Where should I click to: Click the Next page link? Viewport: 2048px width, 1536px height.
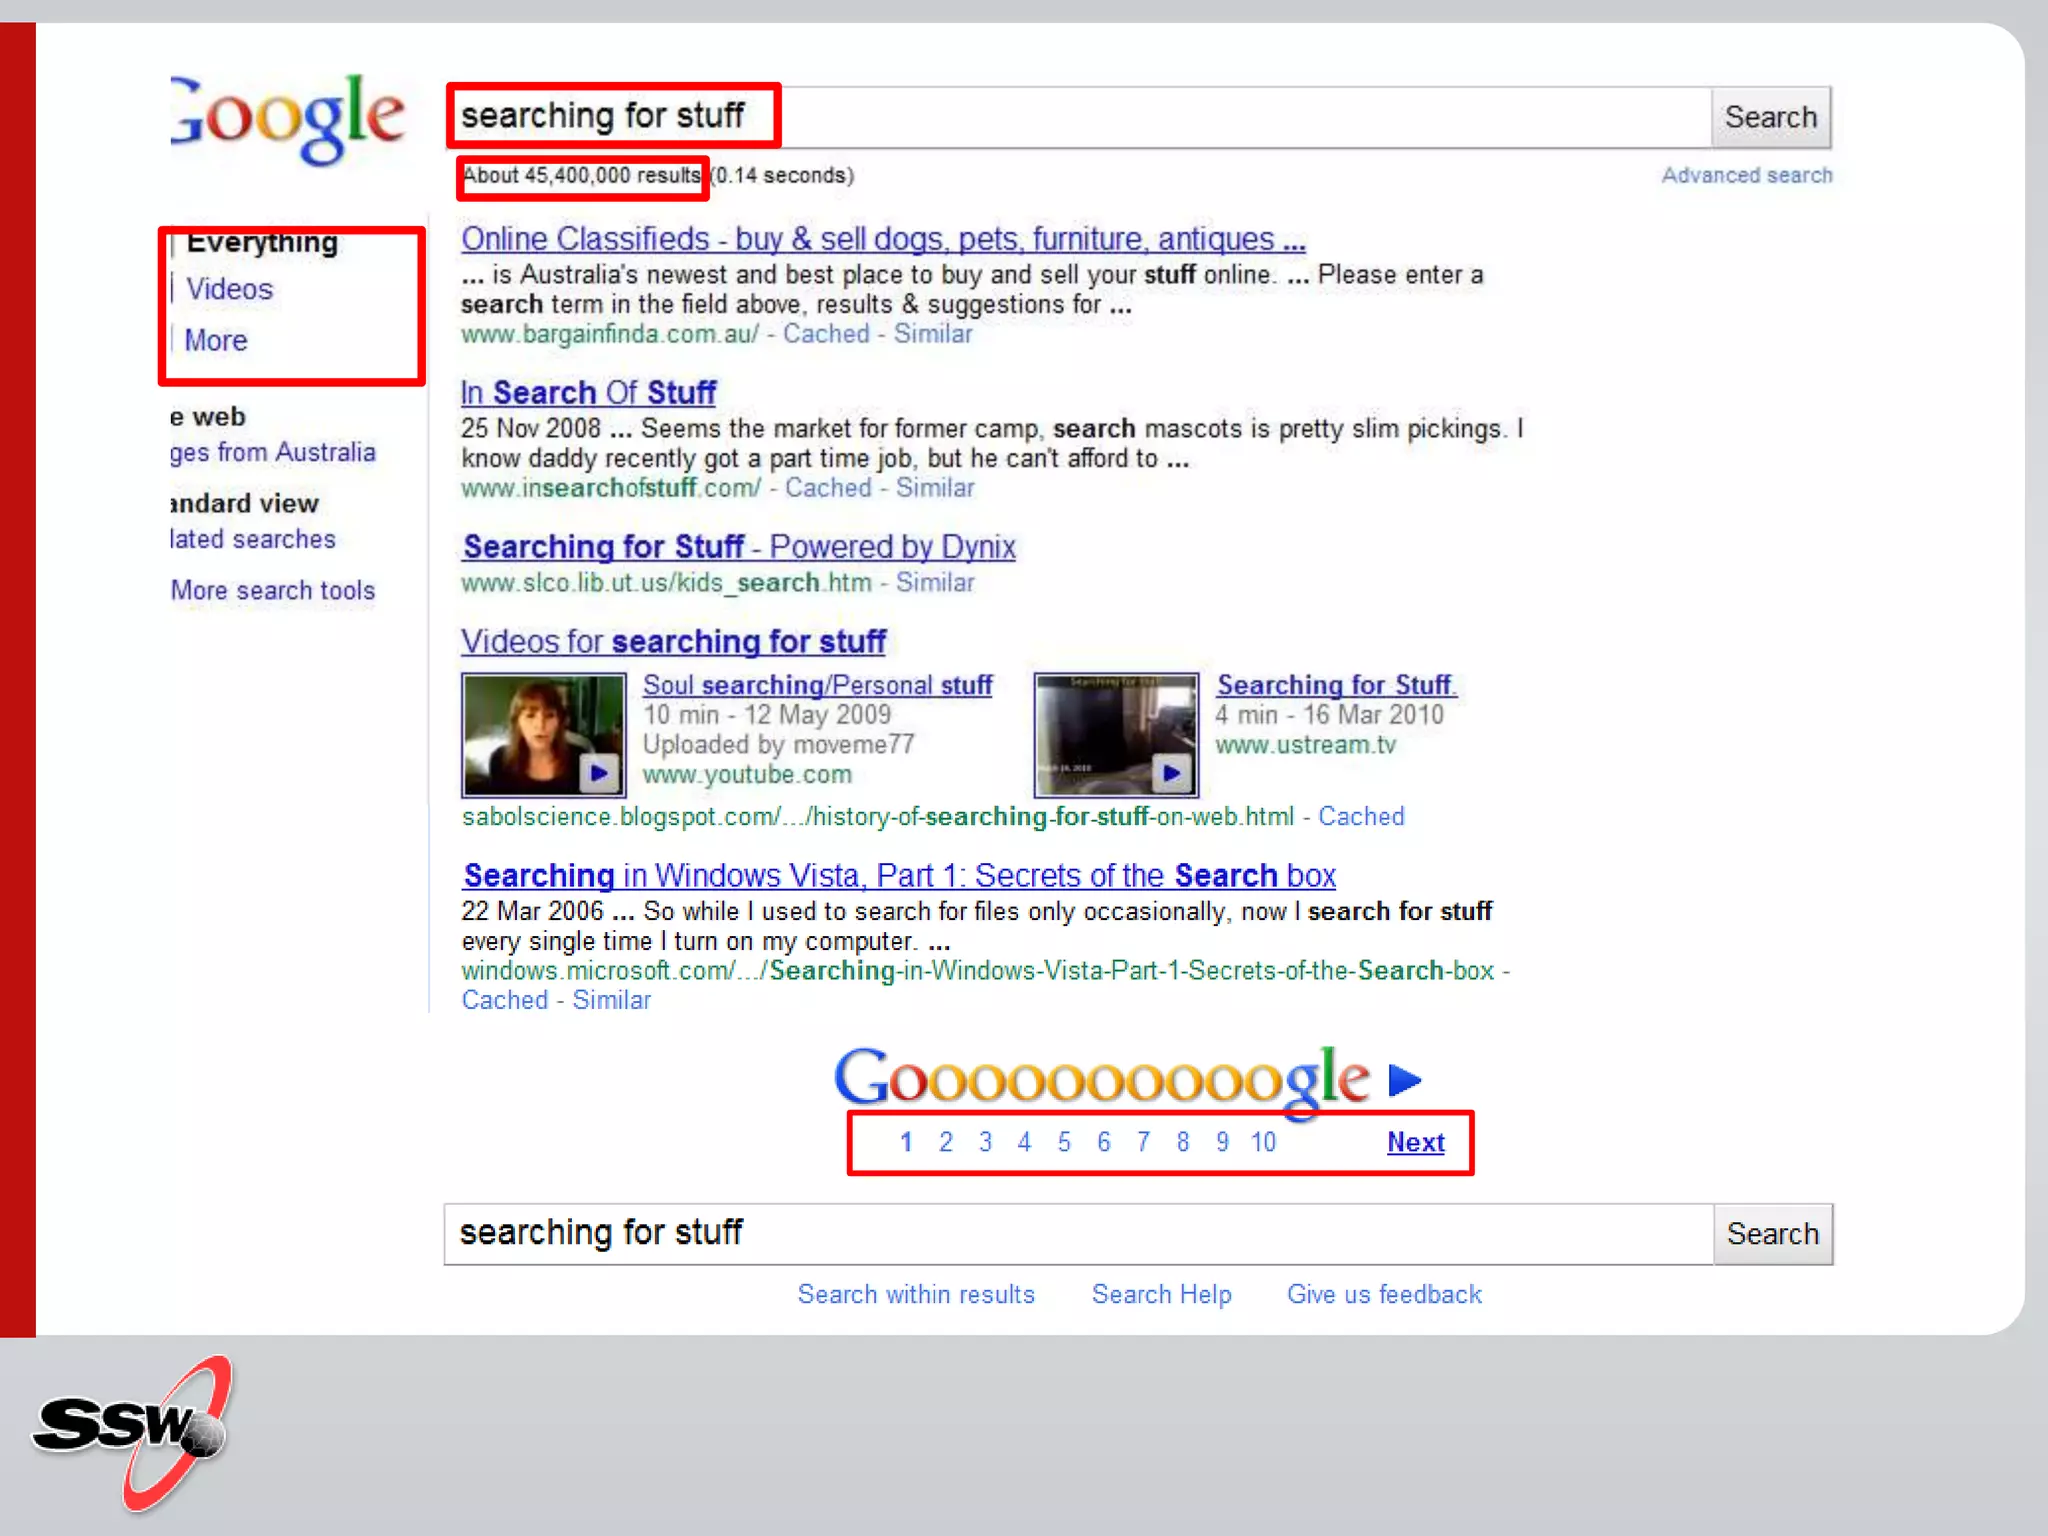1415,1142
